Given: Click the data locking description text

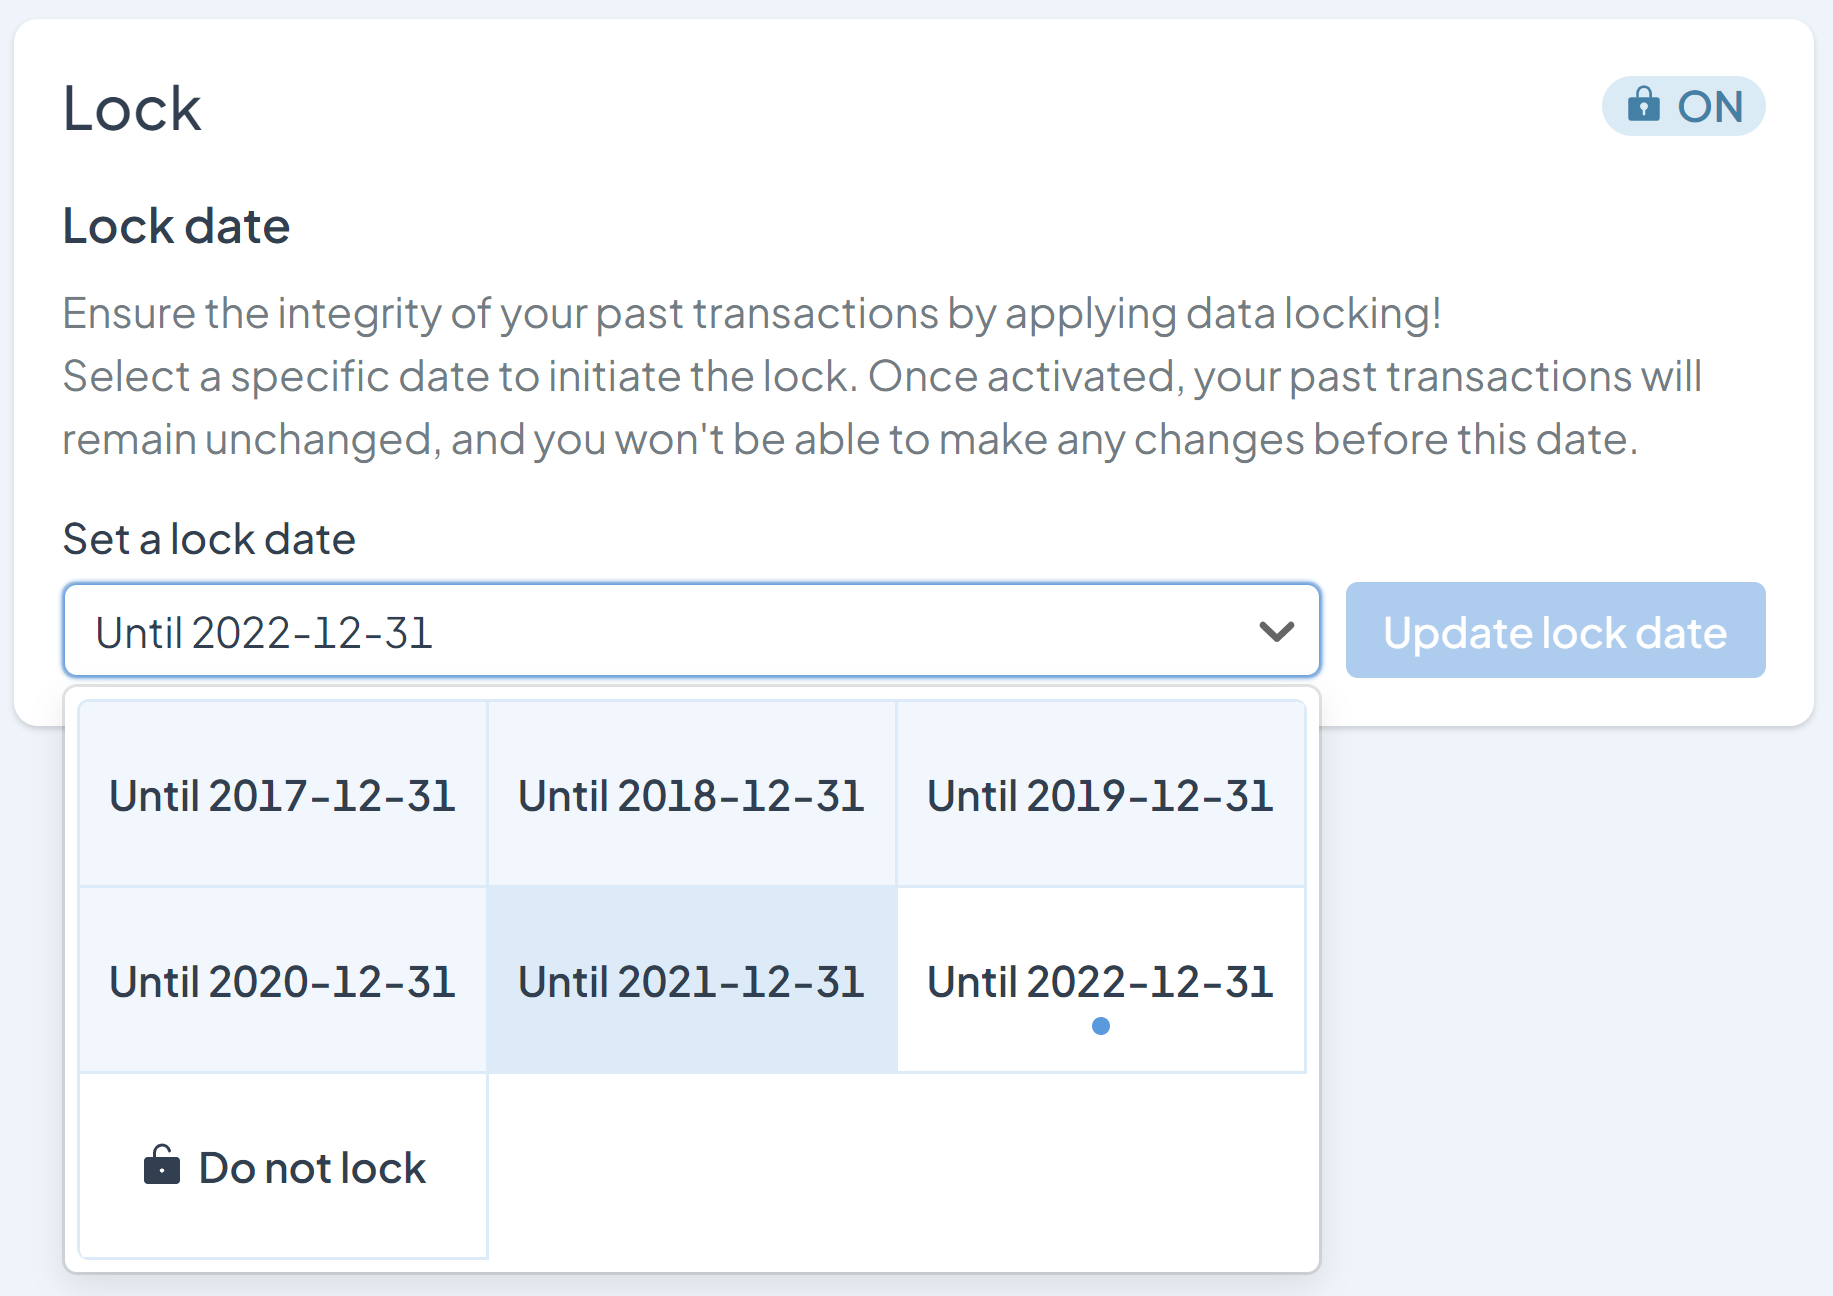Looking at the screenshot, I should click(x=880, y=375).
